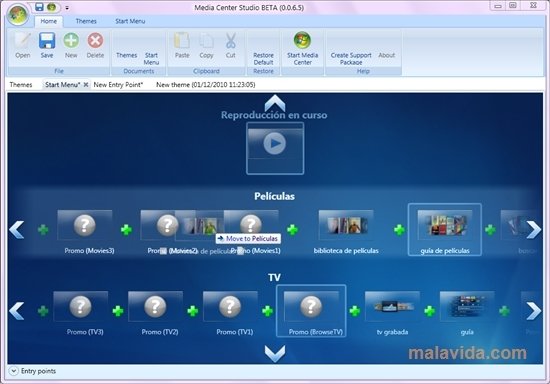
Task: Switch to the Start Menu ribbon tab
Action: click(130, 21)
